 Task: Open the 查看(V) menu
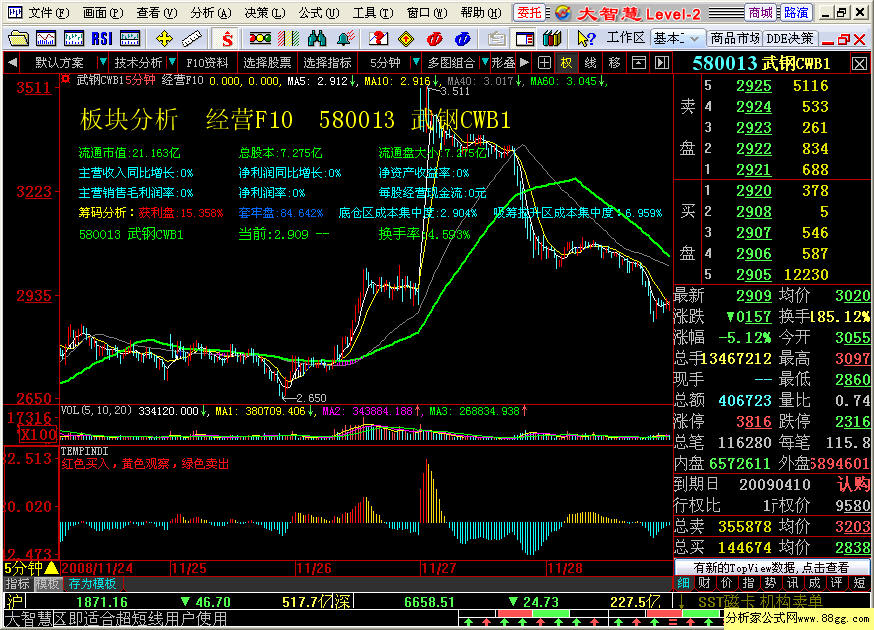pos(157,12)
